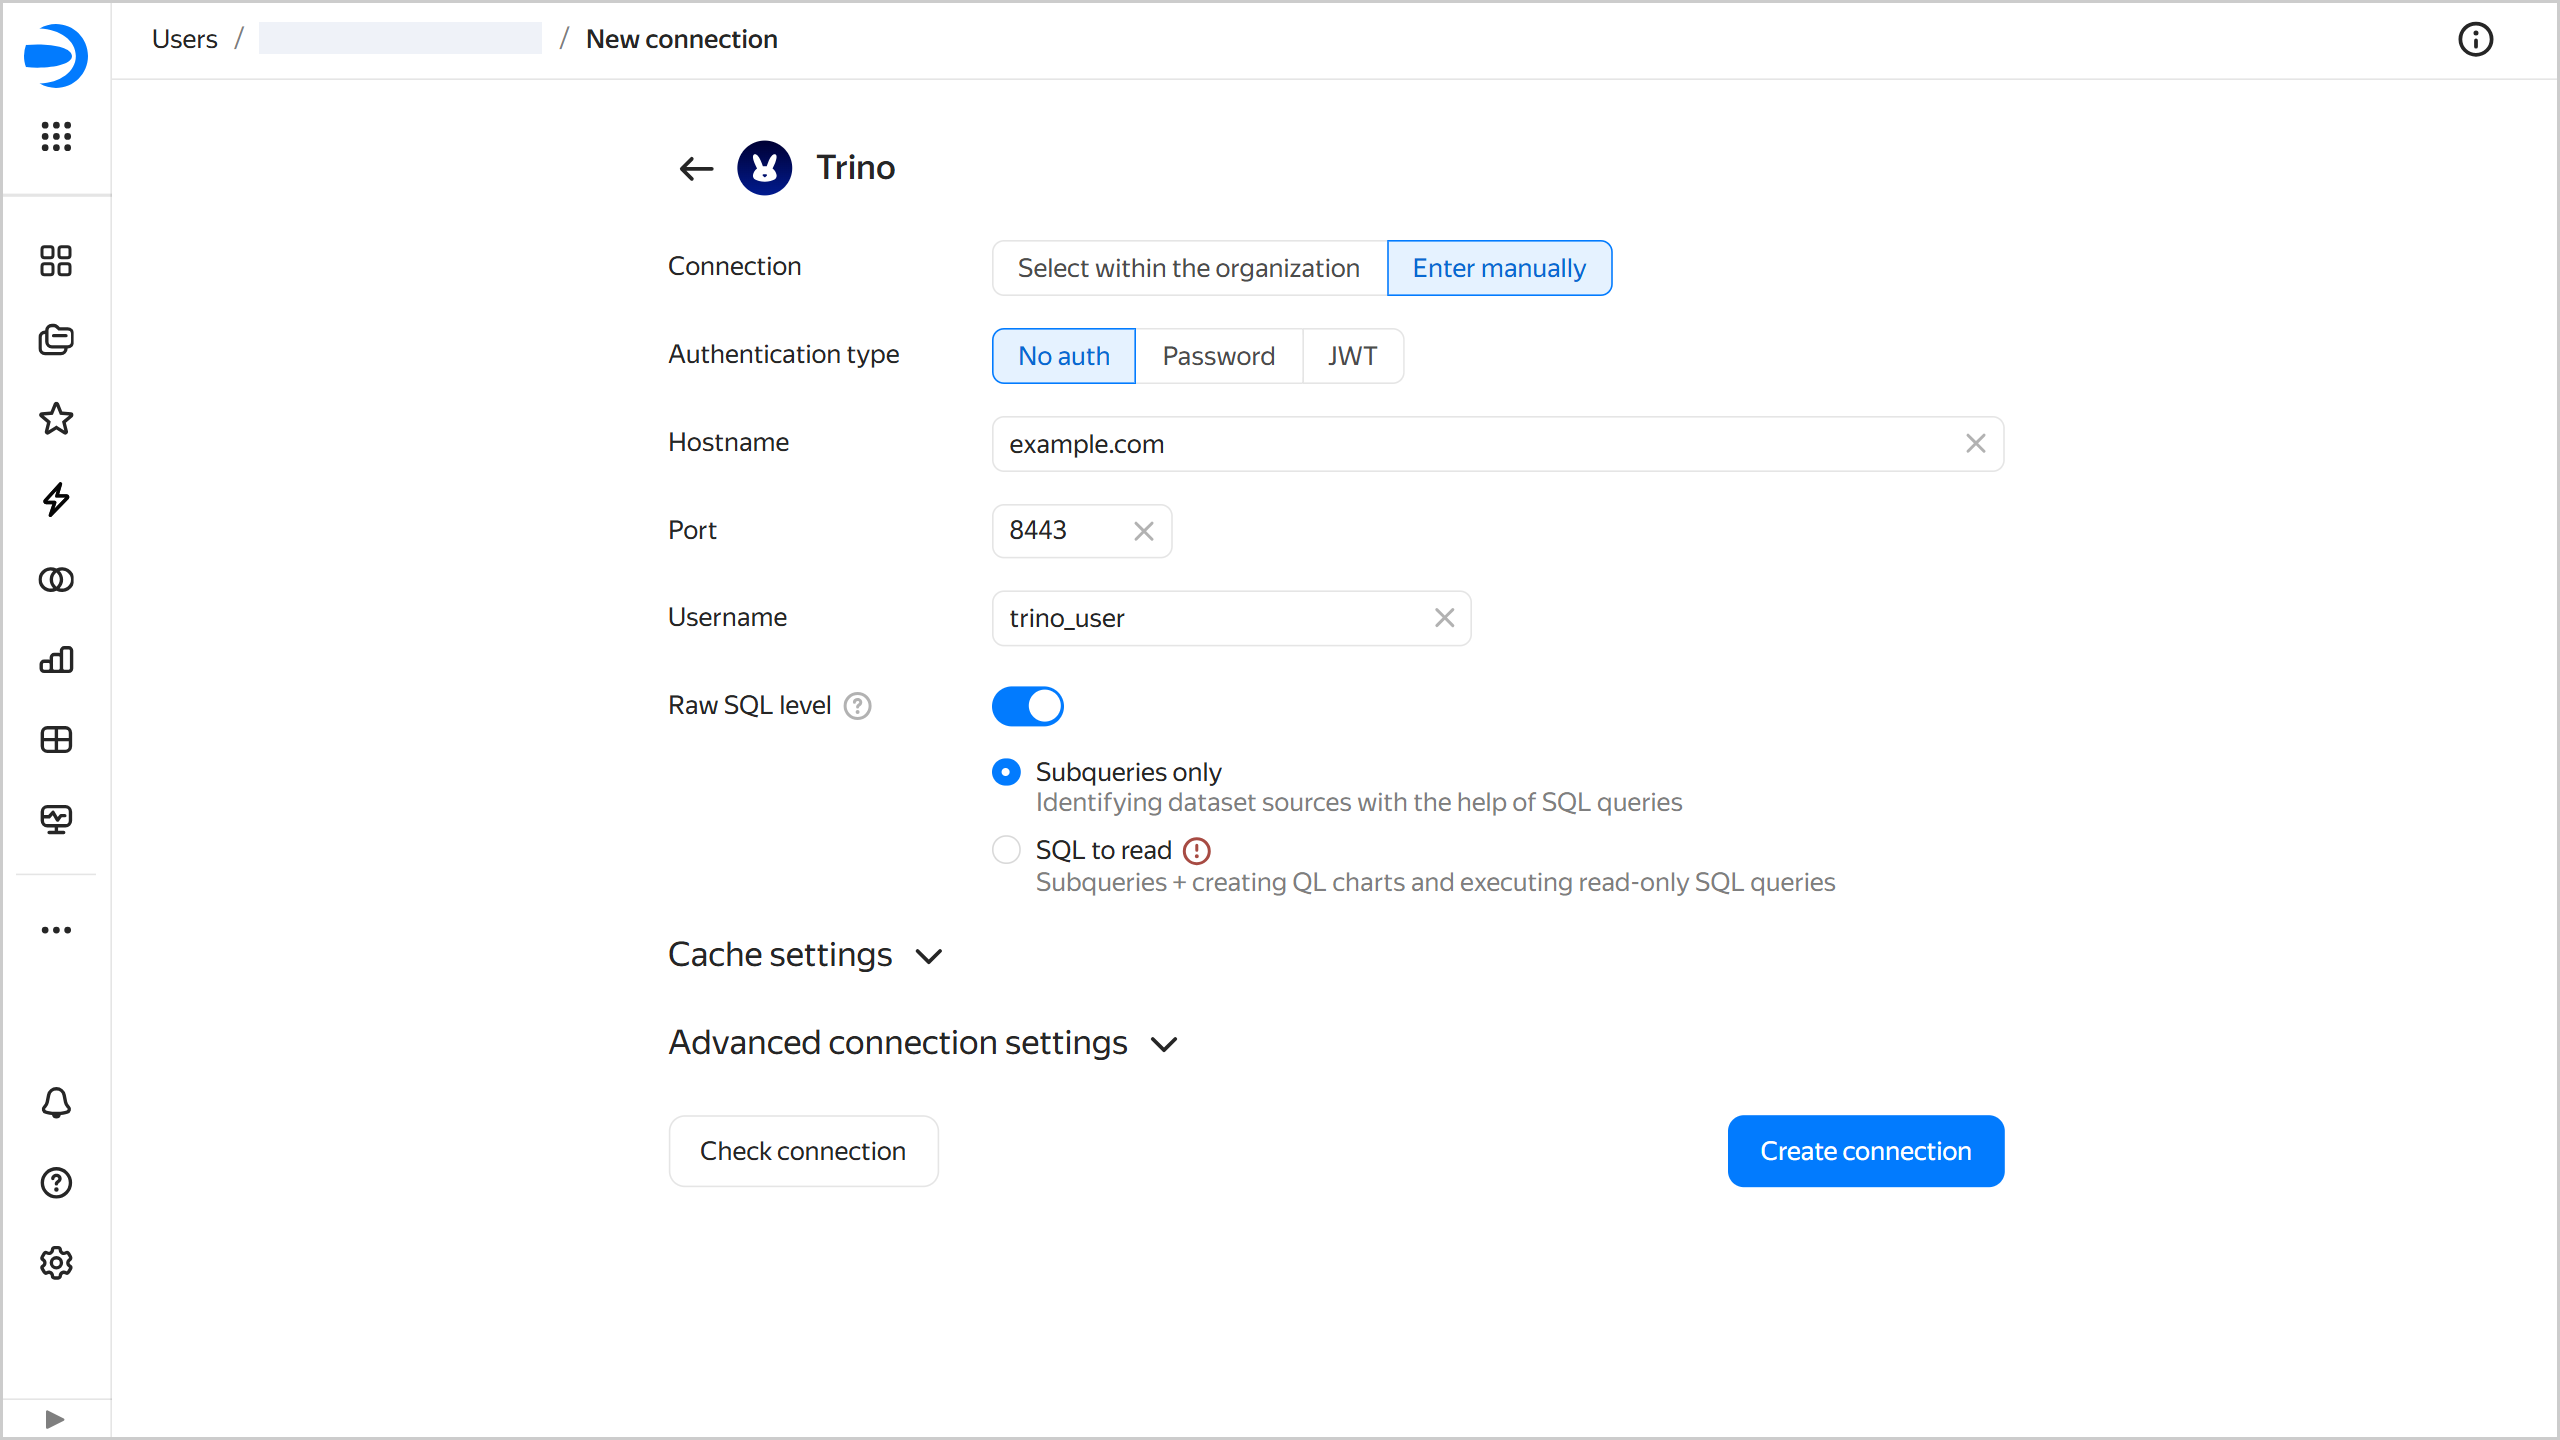Open favorites star icon in sidebar
The height and width of the screenshot is (1440, 2560).
pos(56,419)
